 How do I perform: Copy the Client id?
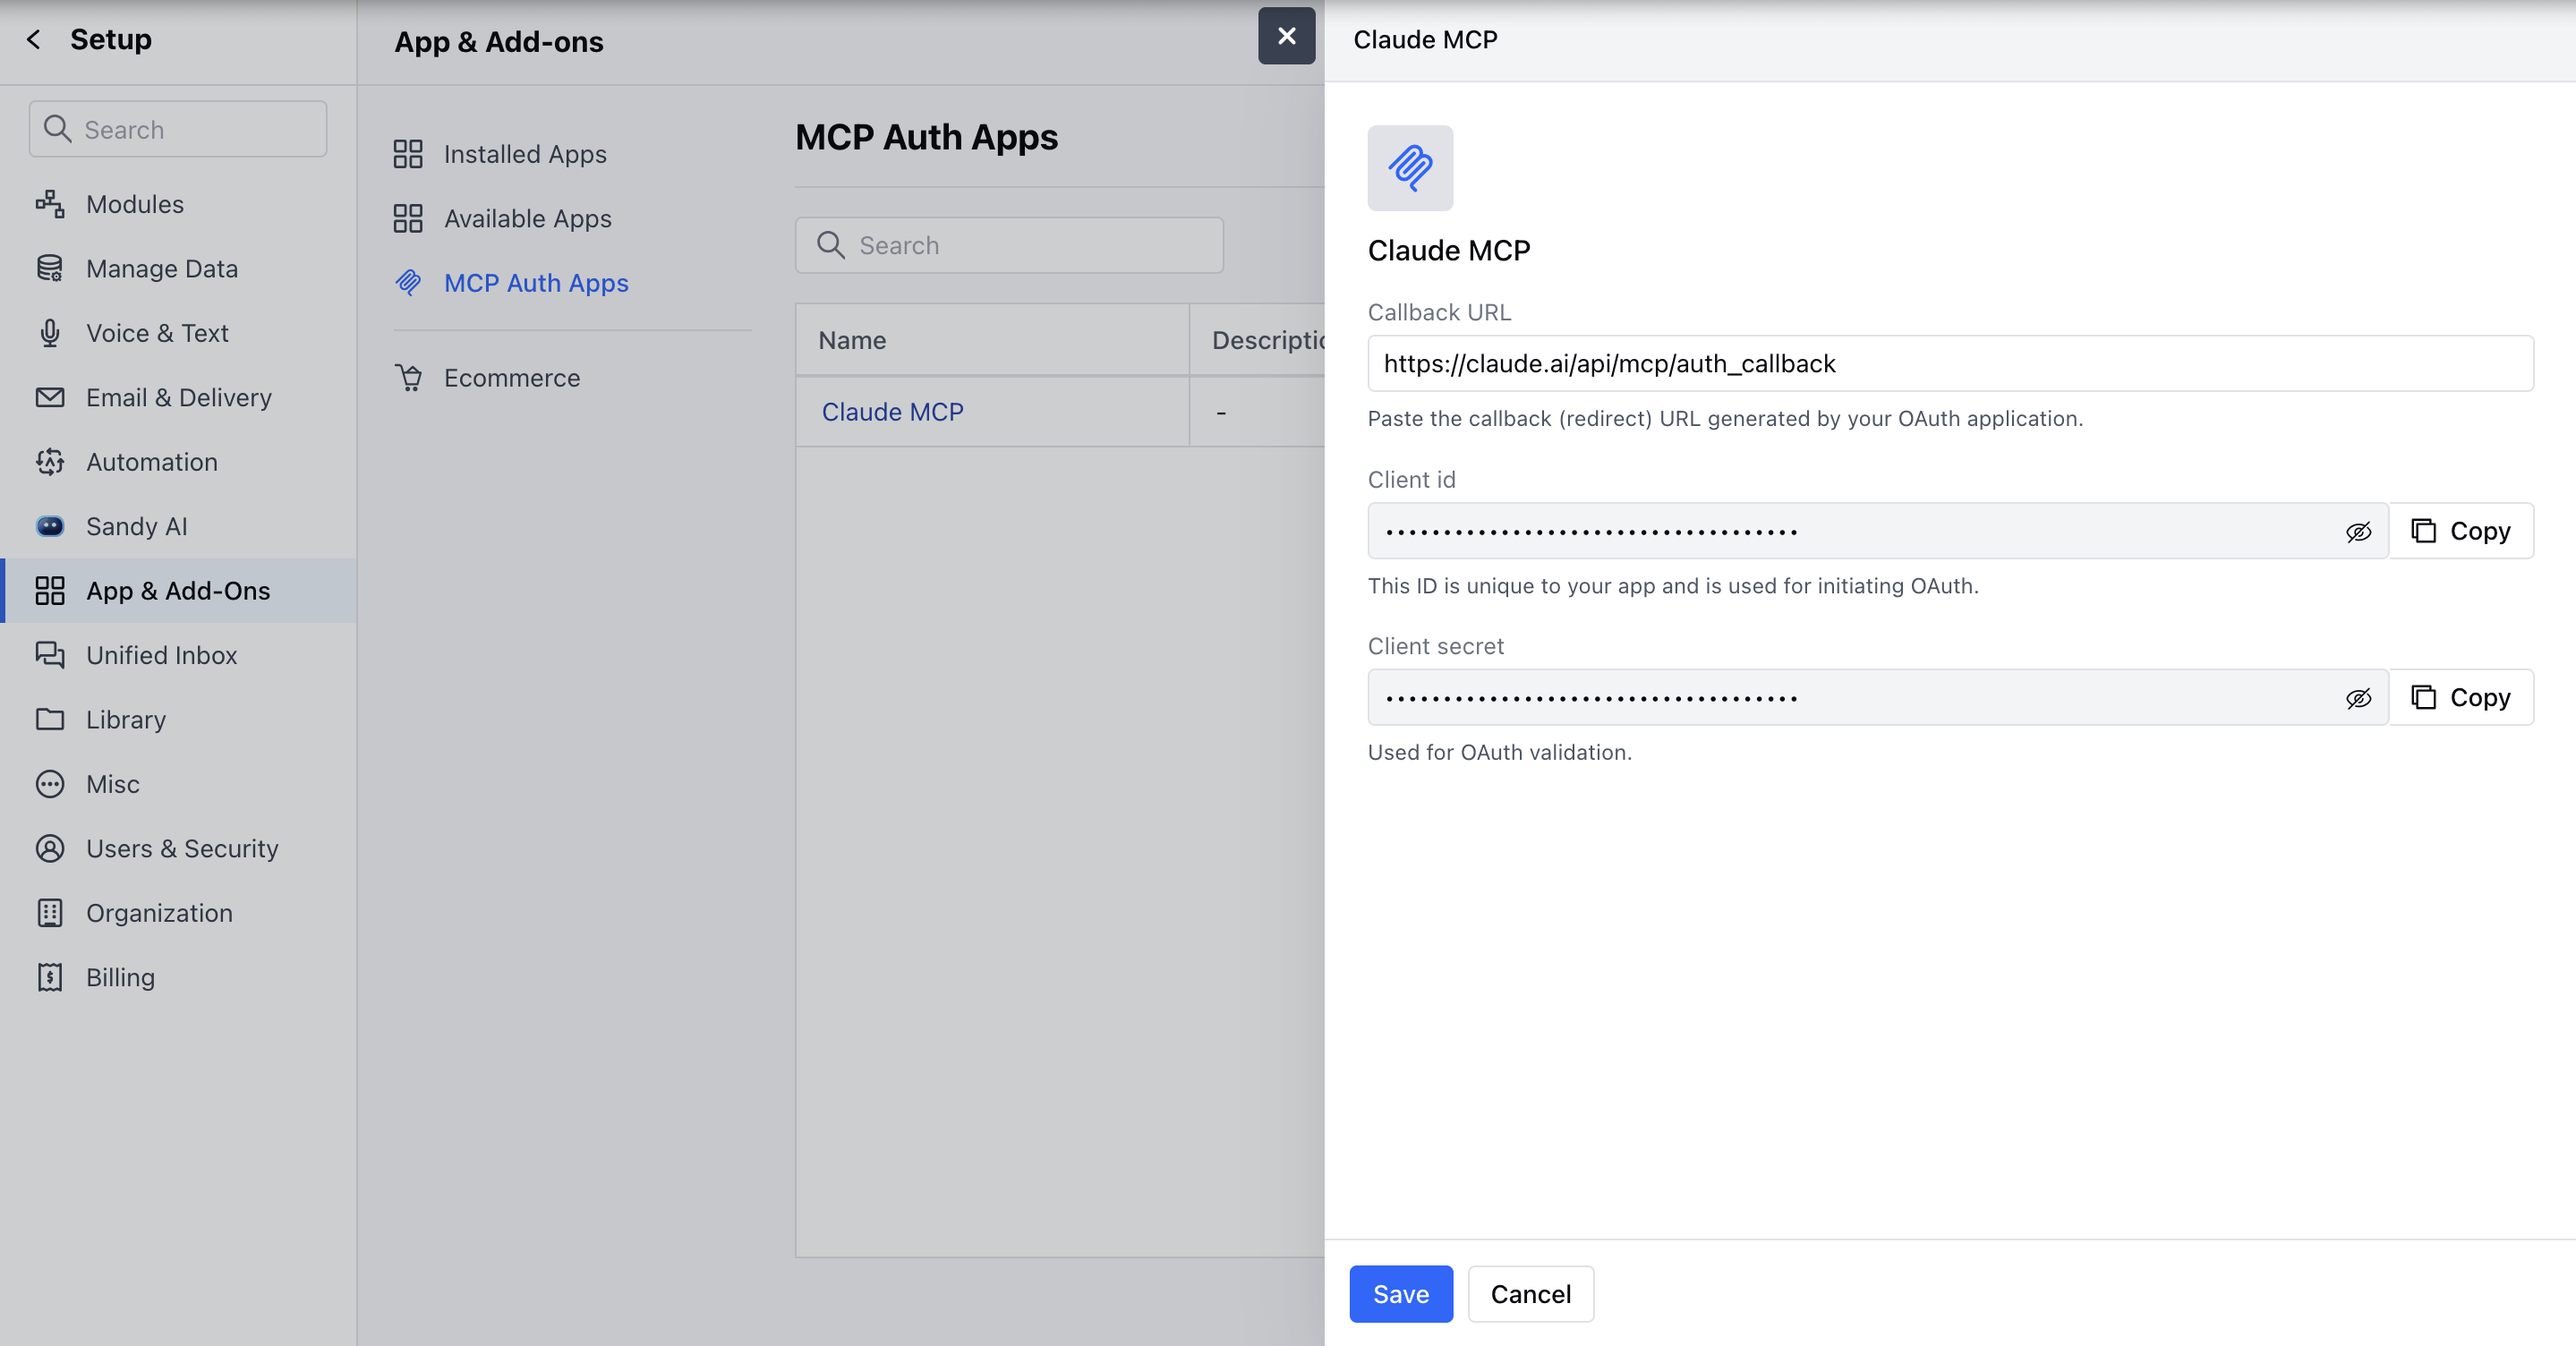click(2461, 530)
